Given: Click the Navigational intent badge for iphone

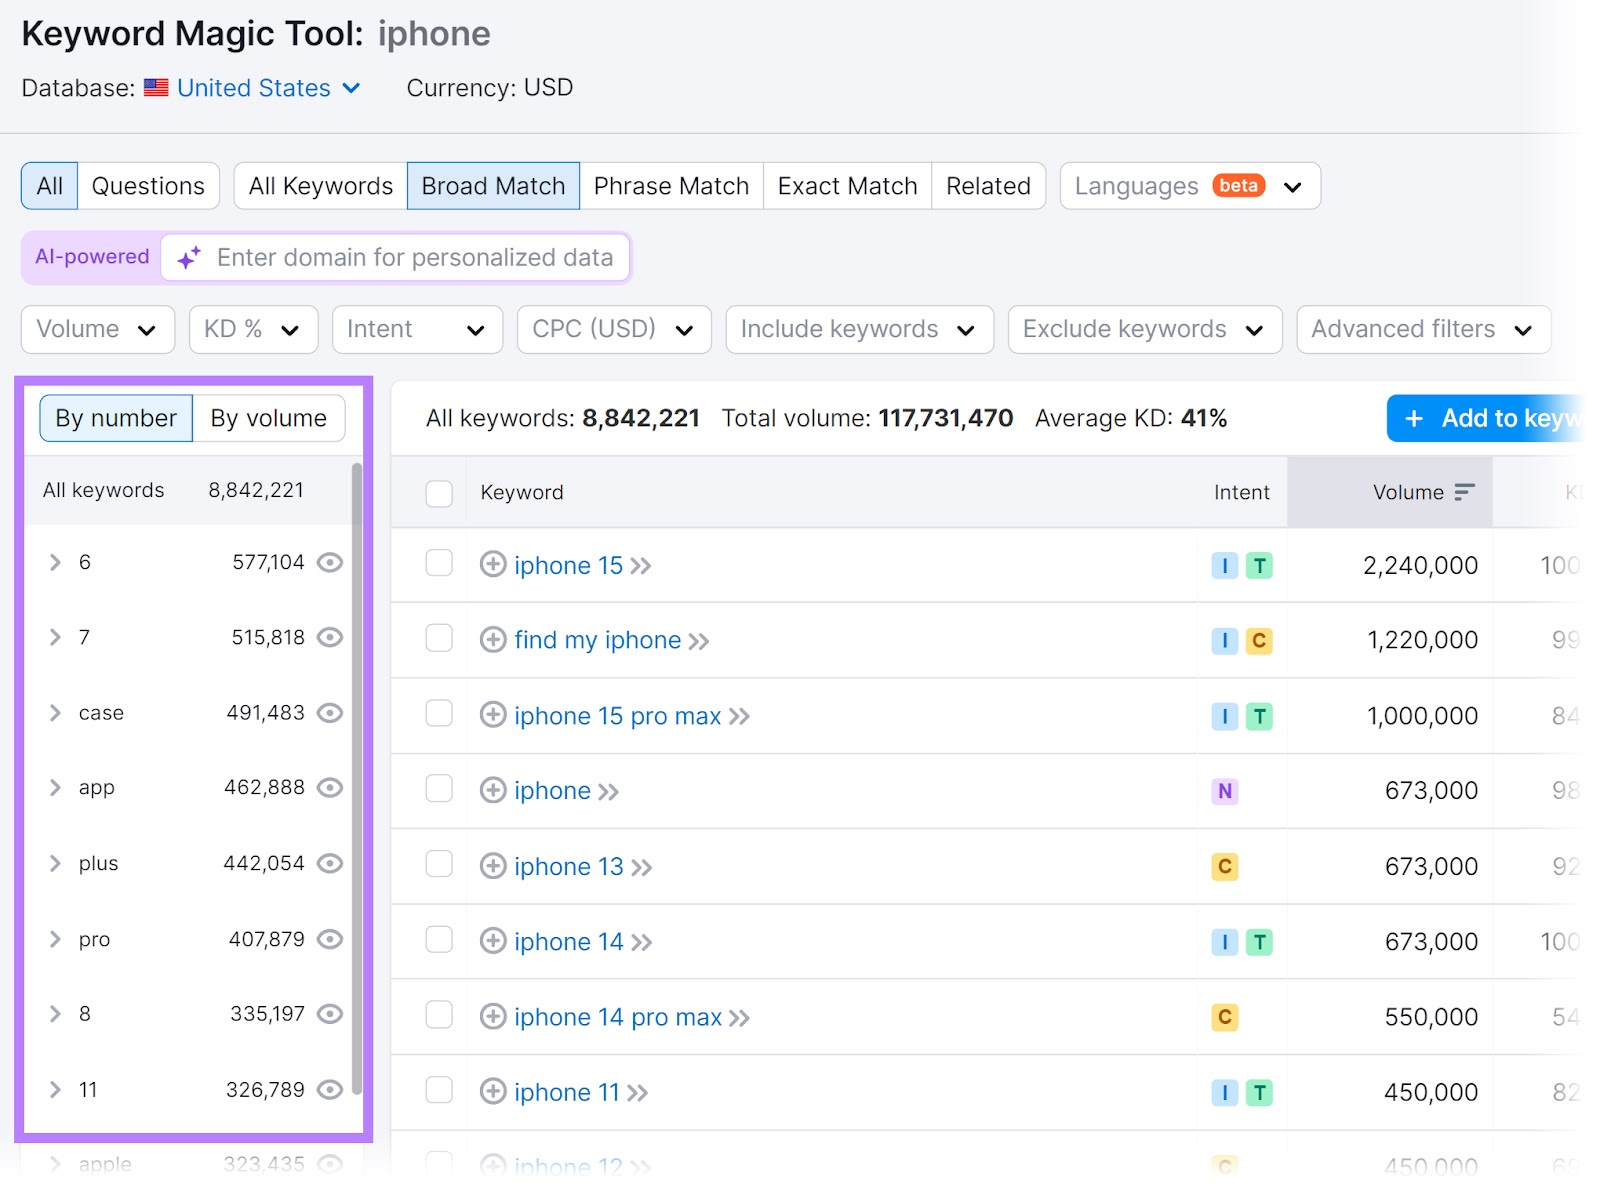Looking at the screenshot, I should pyautogui.click(x=1225, y=791).
